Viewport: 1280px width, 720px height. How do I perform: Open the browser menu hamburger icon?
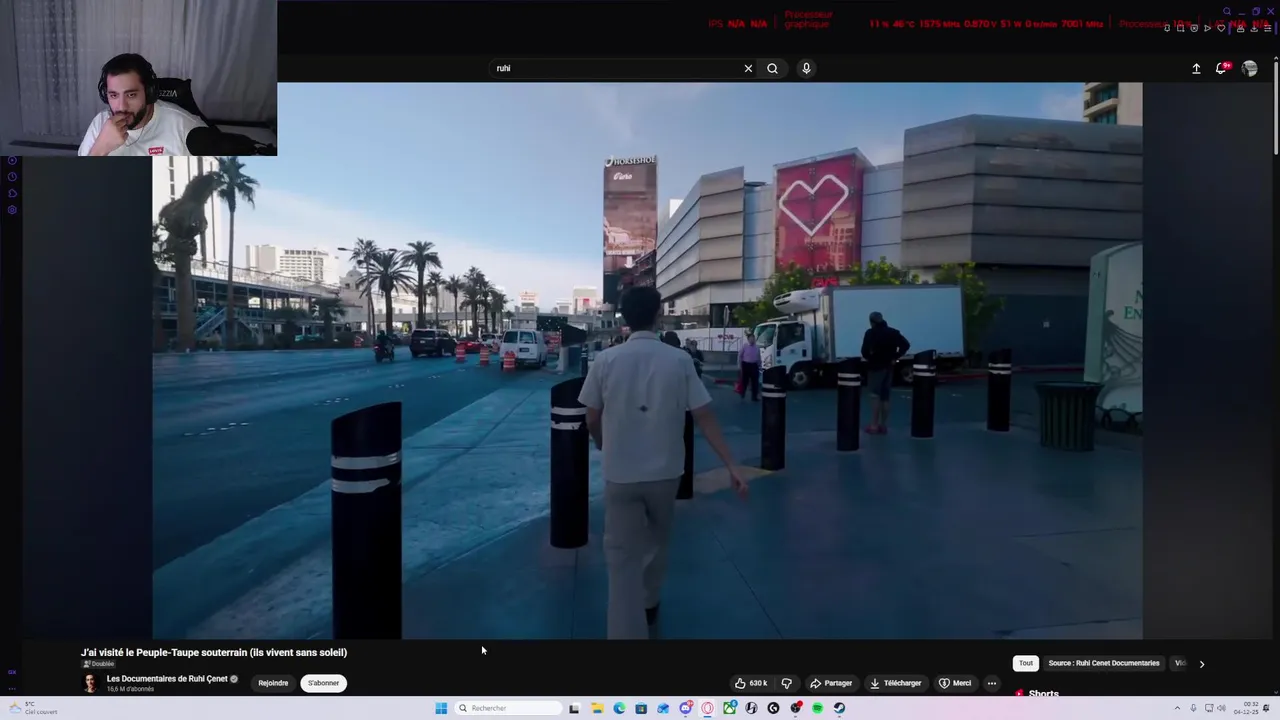(x=1268, y=28)
